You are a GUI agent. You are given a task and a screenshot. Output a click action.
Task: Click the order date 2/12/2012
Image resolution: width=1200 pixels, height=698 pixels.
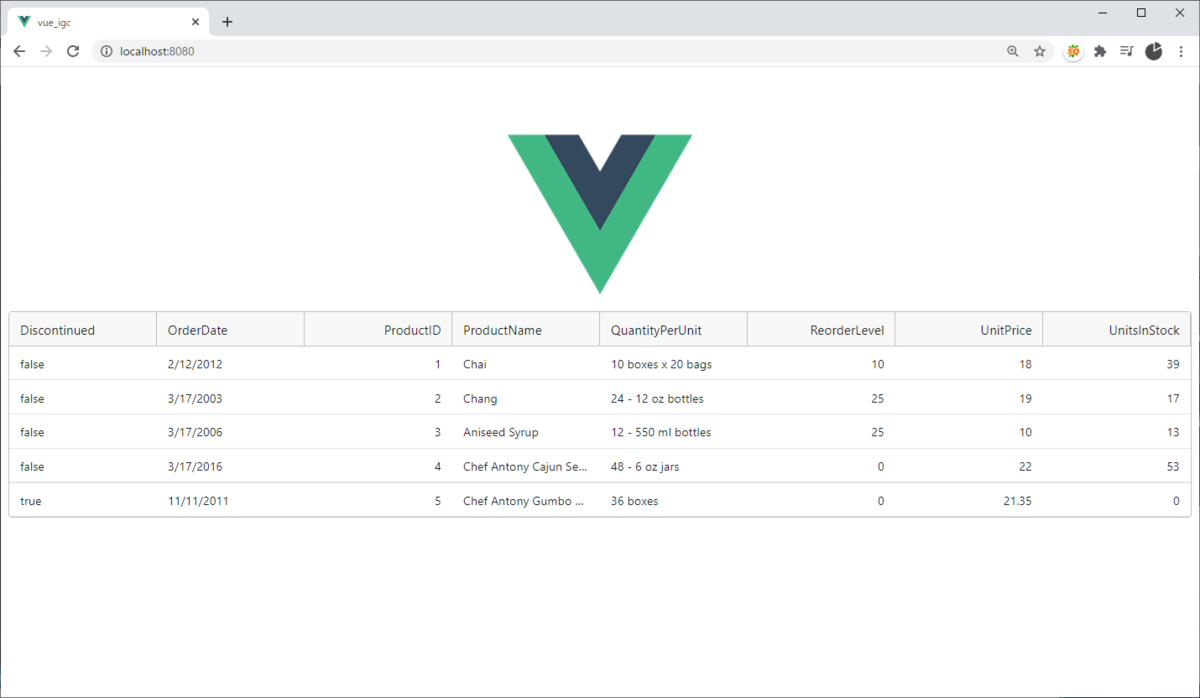point(230,364)
